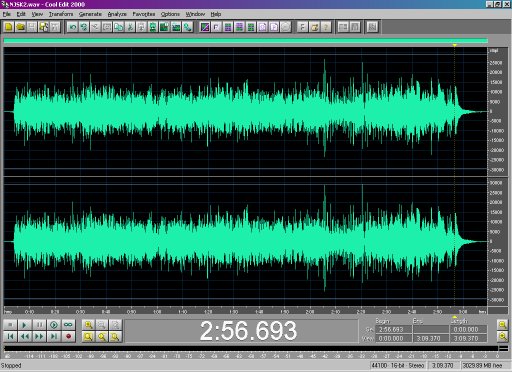
Task: Click the Undo arrow toolbar icon
Action: pos(72,27)
